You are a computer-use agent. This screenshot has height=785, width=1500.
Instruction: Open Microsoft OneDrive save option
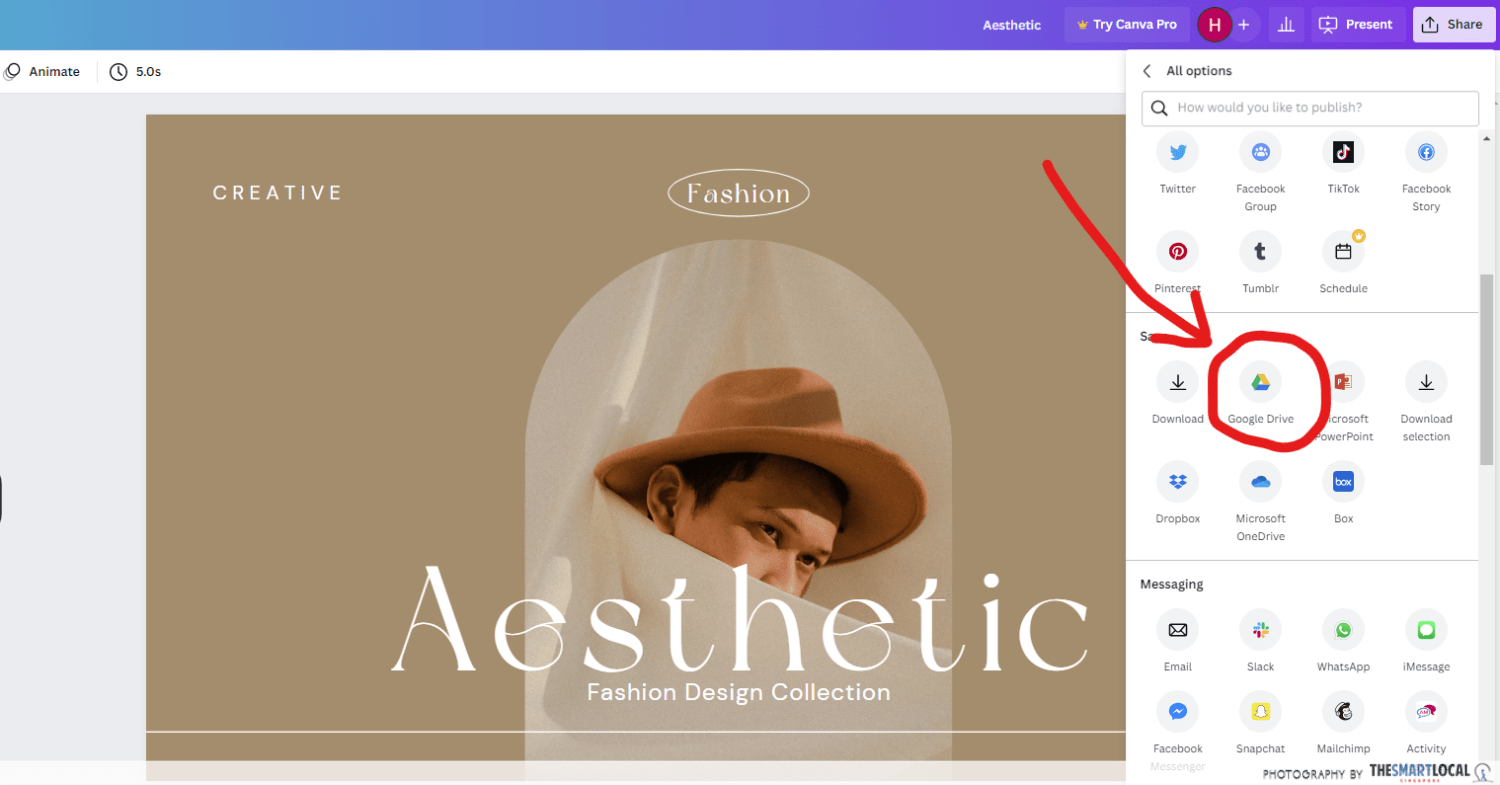(x=1260, y=482)
